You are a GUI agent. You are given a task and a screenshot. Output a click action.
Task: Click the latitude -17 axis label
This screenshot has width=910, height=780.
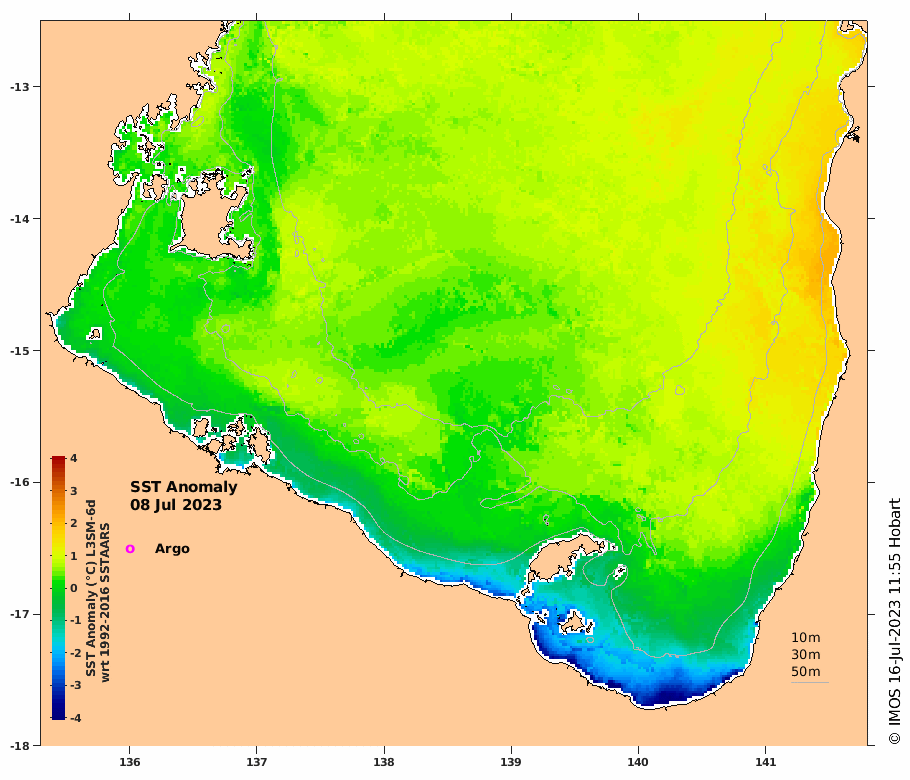18,614
